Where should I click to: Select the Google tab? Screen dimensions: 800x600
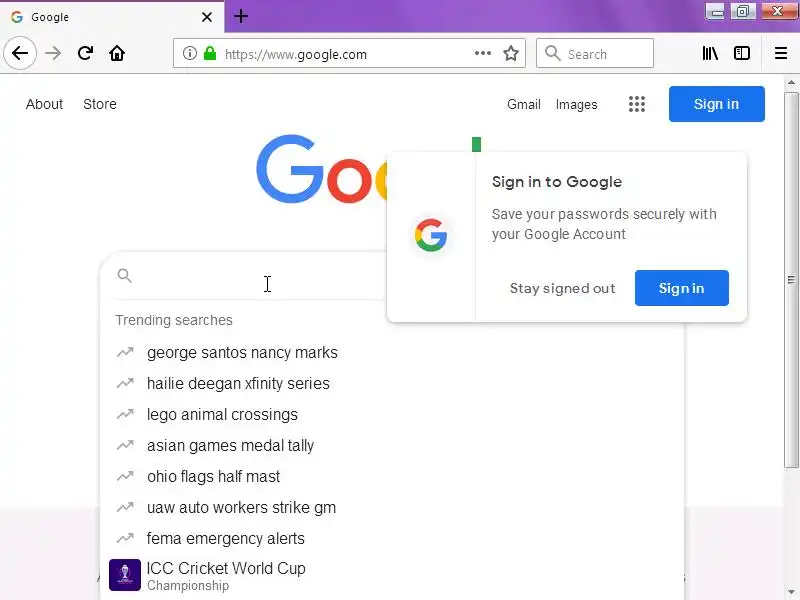click(112, 17)
